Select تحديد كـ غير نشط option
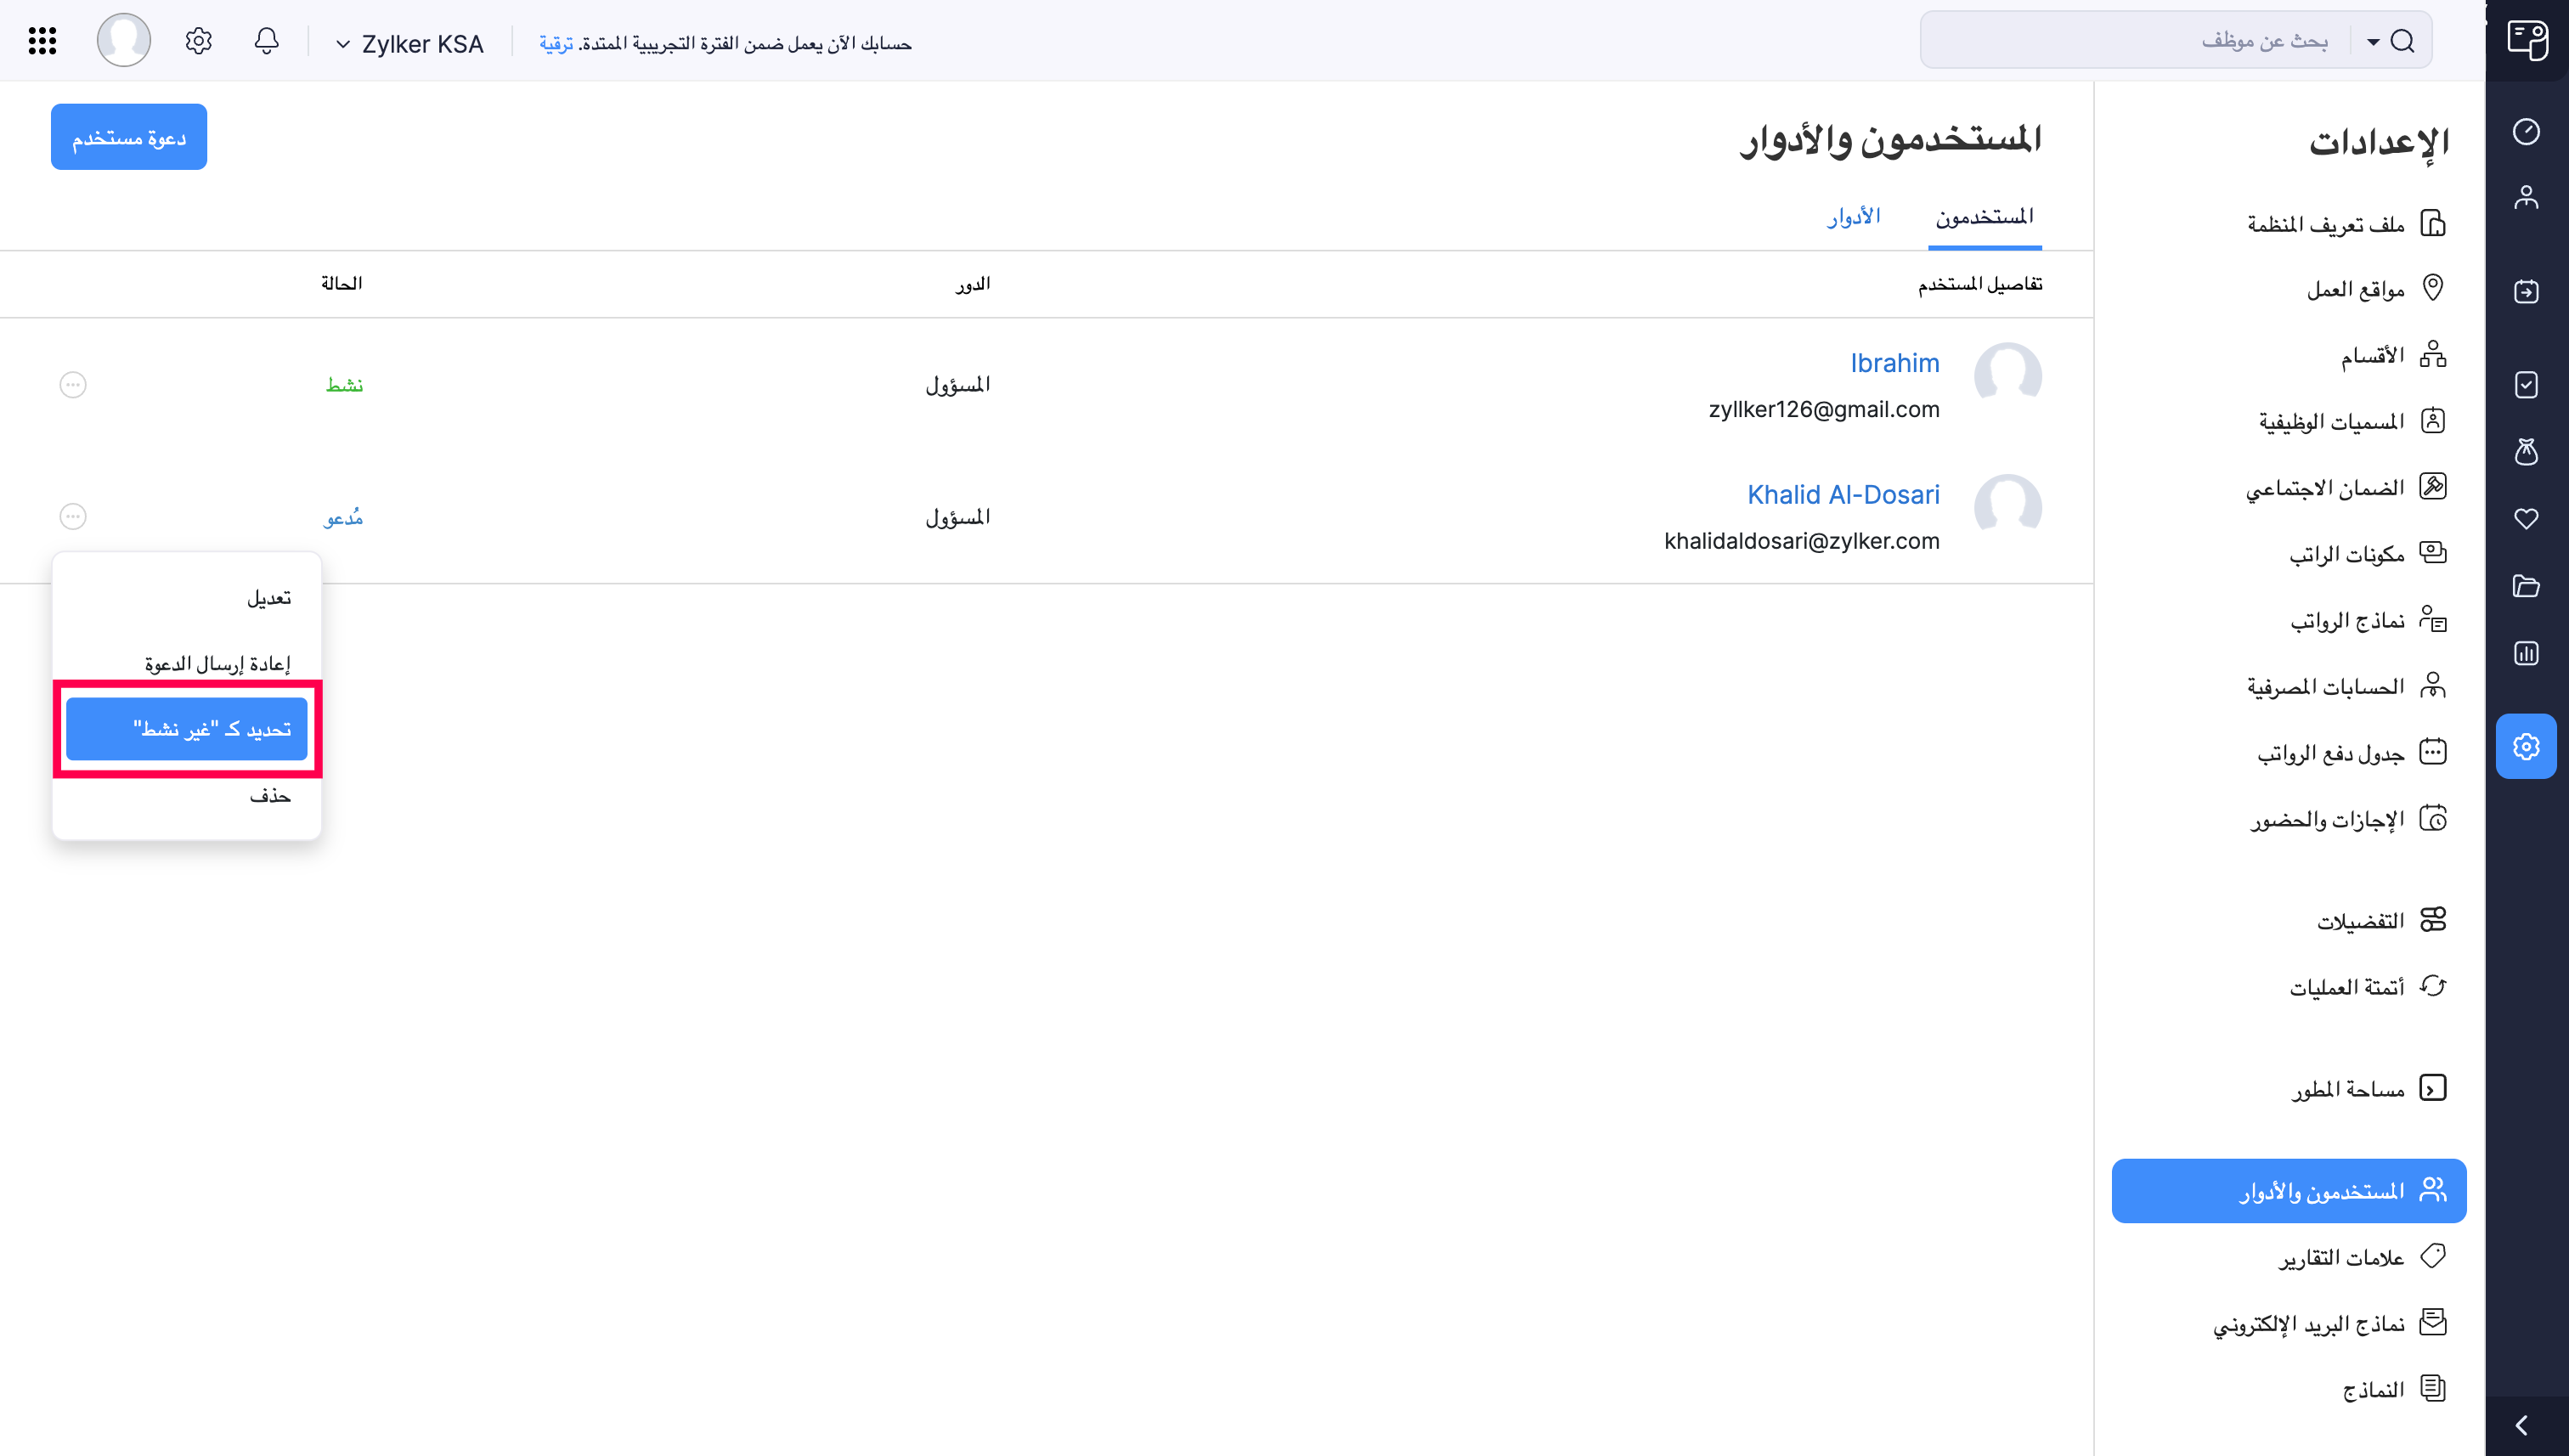2569x1456 pixels. 187,728
